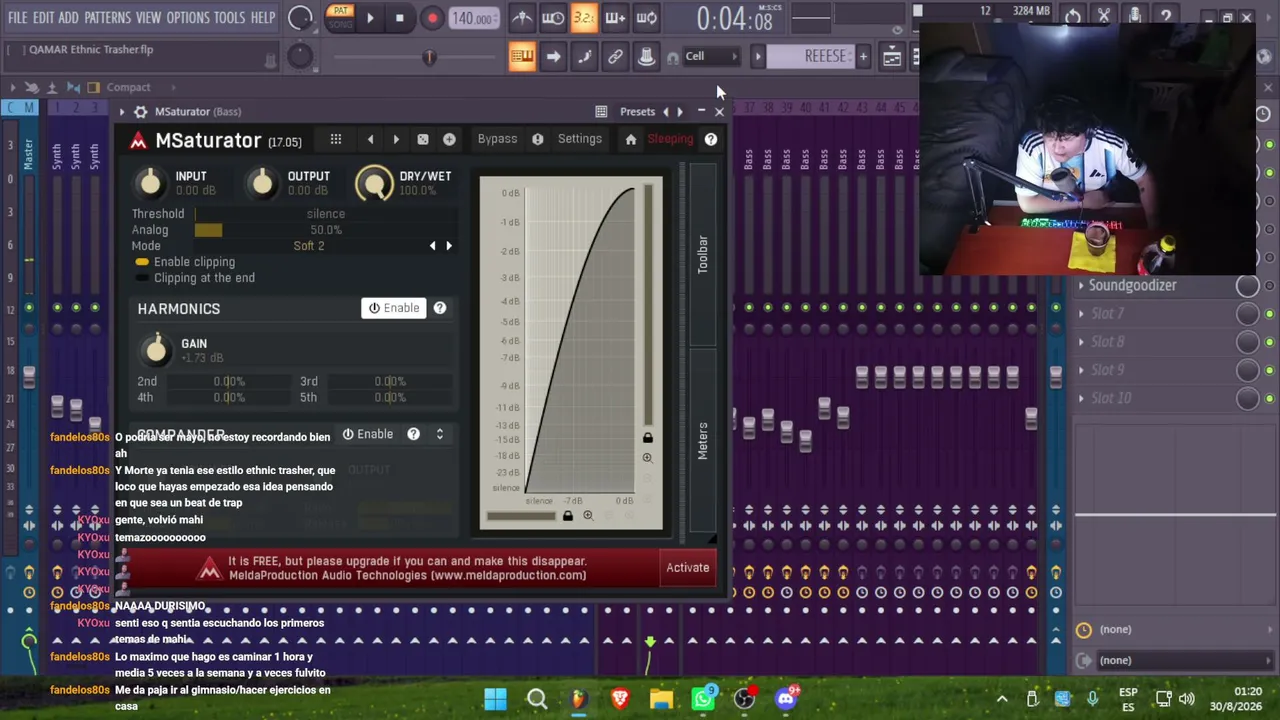
Task: Open the Compander section help icon
Action: click(x=413, y=434)
